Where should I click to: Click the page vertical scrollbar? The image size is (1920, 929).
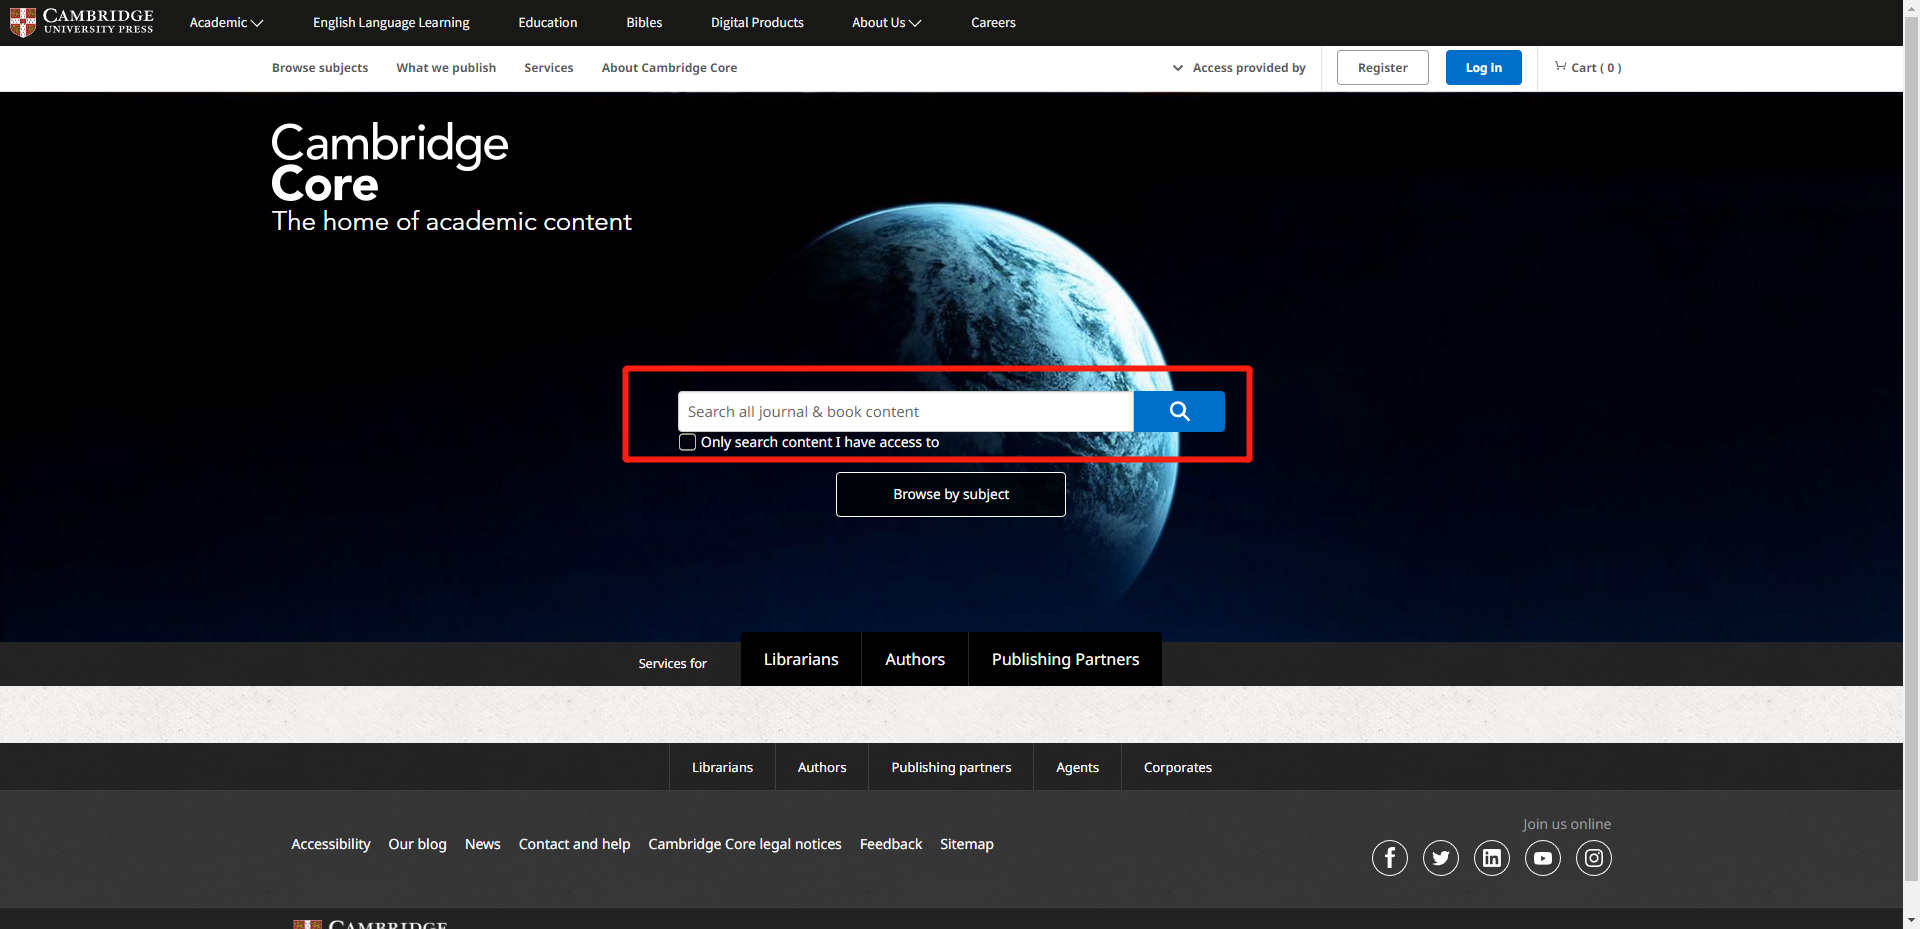(x=1911, y=448)
